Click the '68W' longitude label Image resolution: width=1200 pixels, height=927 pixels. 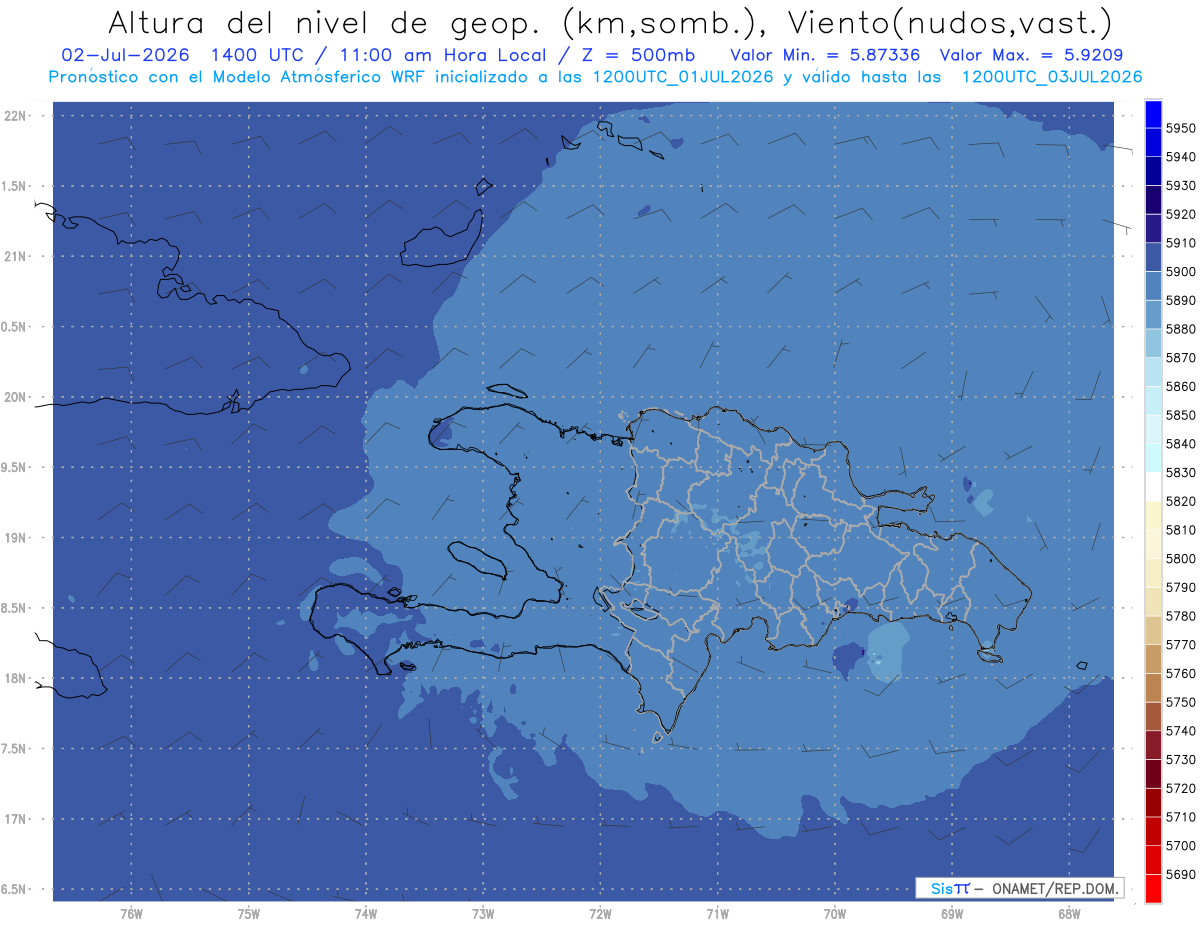(x=1069, y=913)
